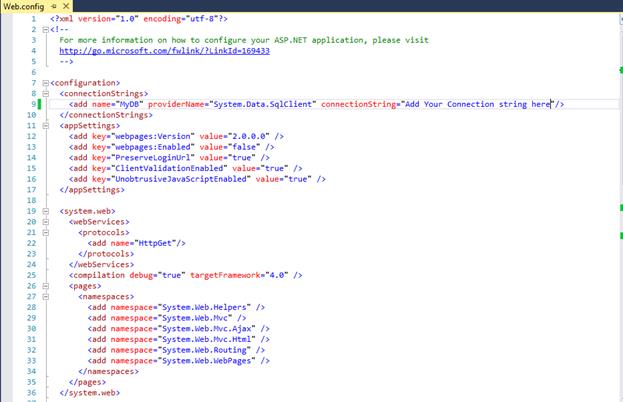This screenshot has width=623, height=402.
Task: Click the "System.Data.SqlClient" provider value
Action: coord(263,104)
